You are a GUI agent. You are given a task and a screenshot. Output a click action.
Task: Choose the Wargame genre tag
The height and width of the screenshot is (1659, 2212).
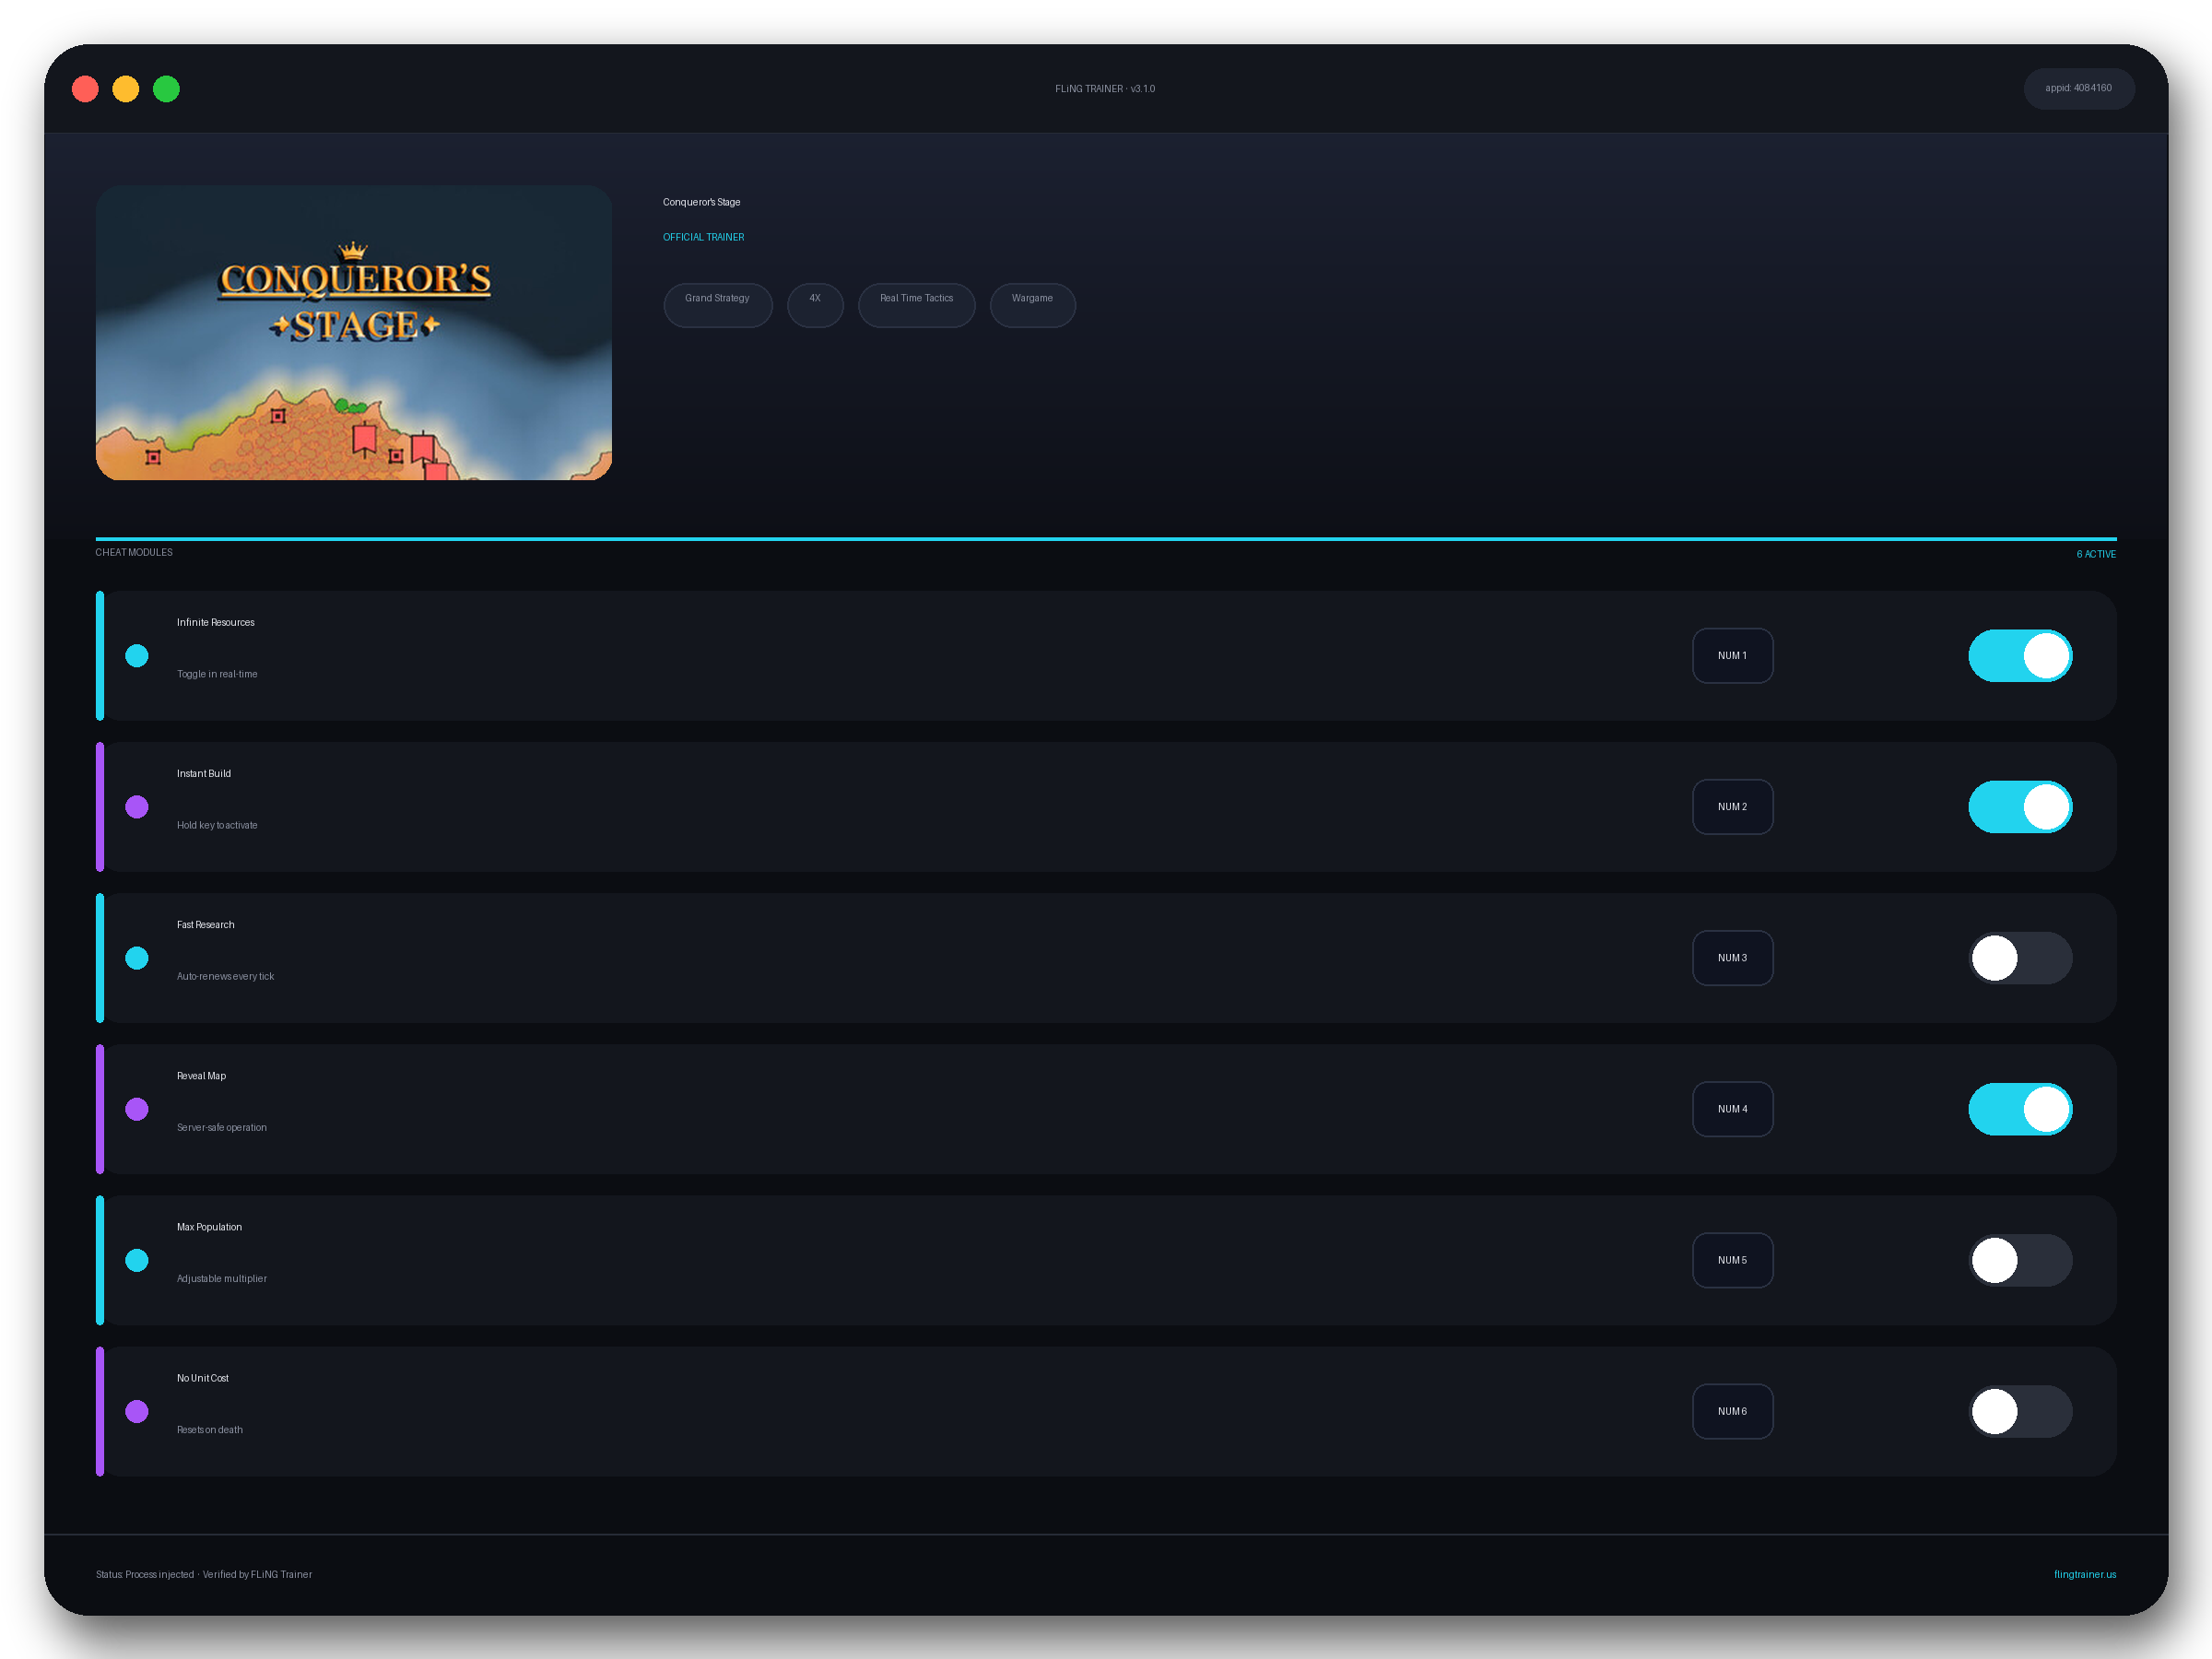(x=1032, y=305)
